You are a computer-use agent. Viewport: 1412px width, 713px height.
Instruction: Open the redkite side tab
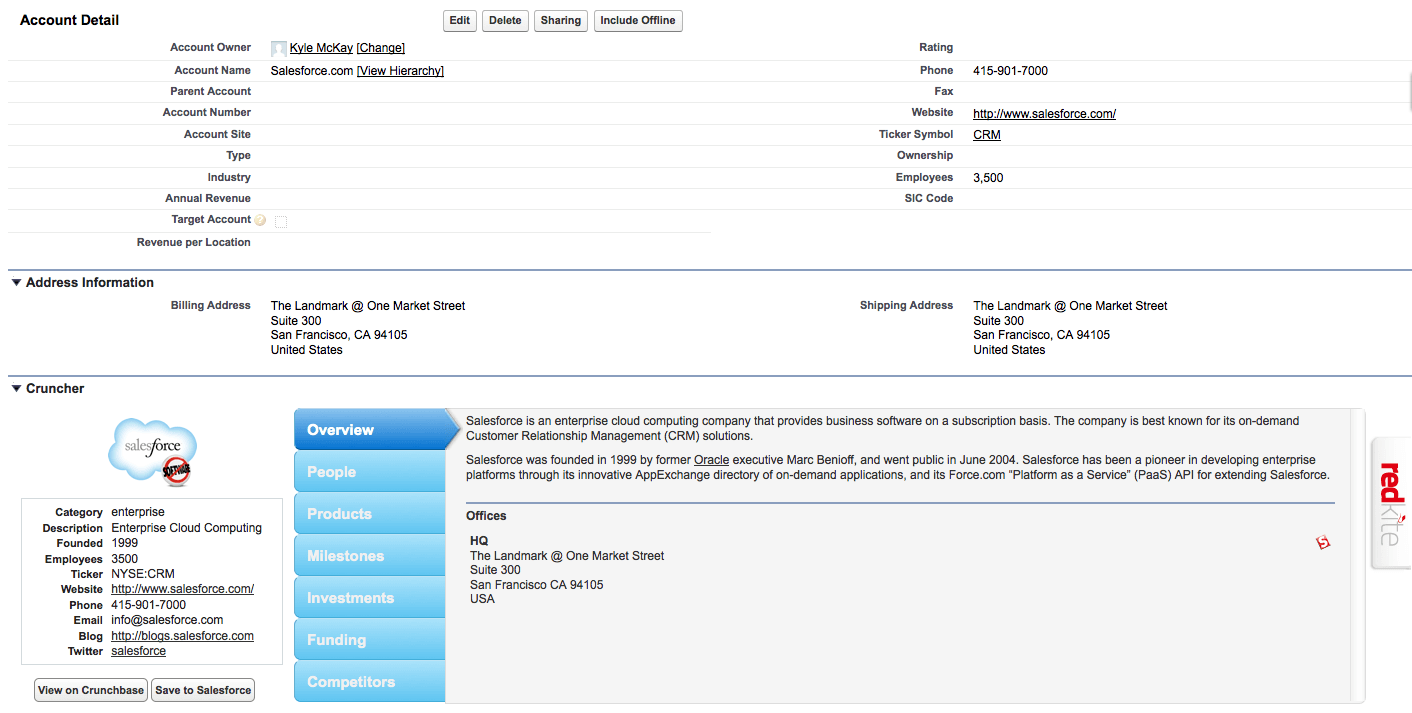click(1390, 503)
